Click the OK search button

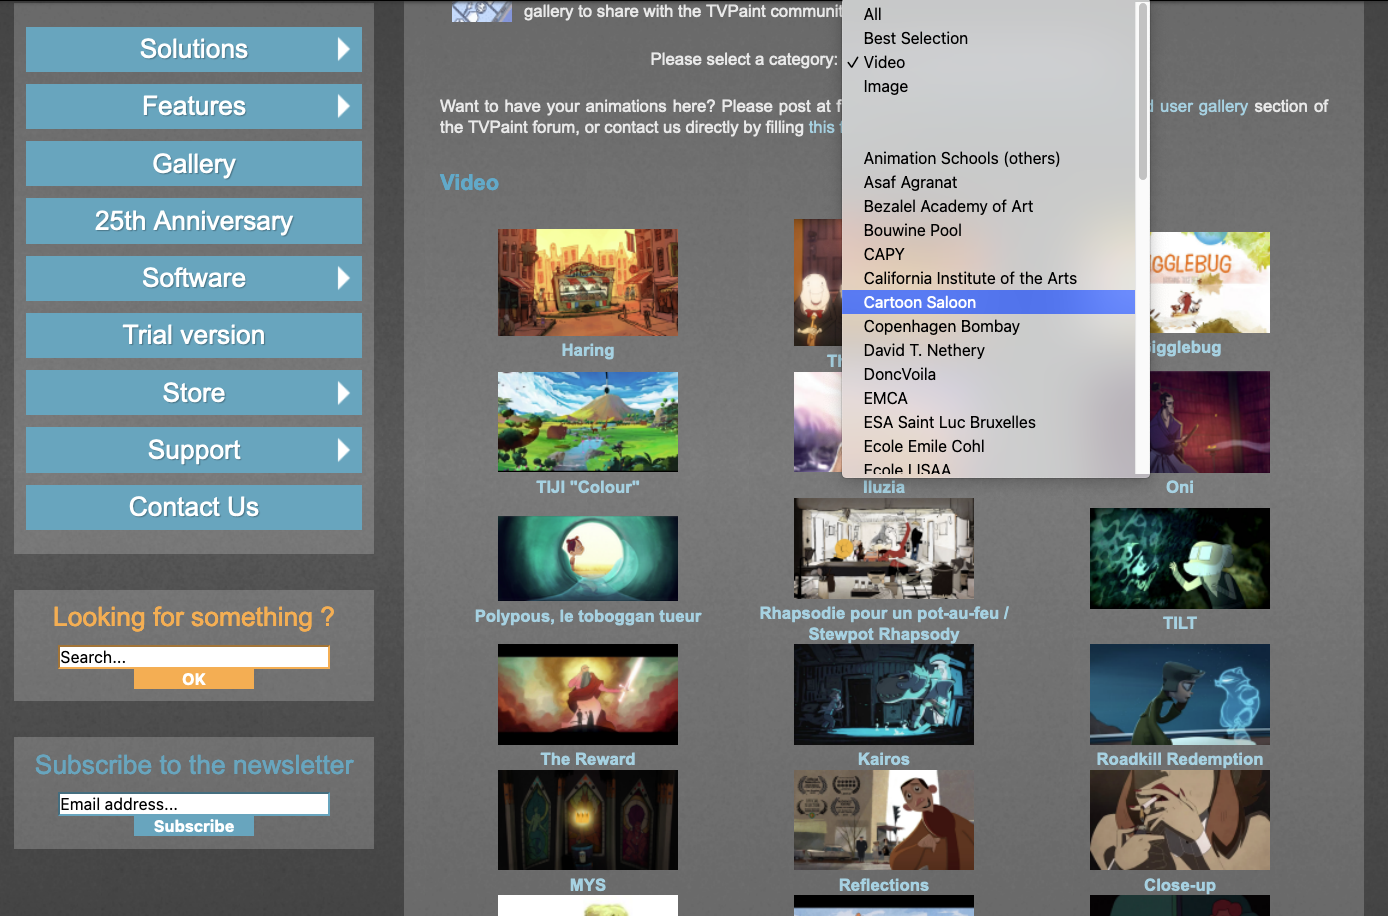coord(194,679)
